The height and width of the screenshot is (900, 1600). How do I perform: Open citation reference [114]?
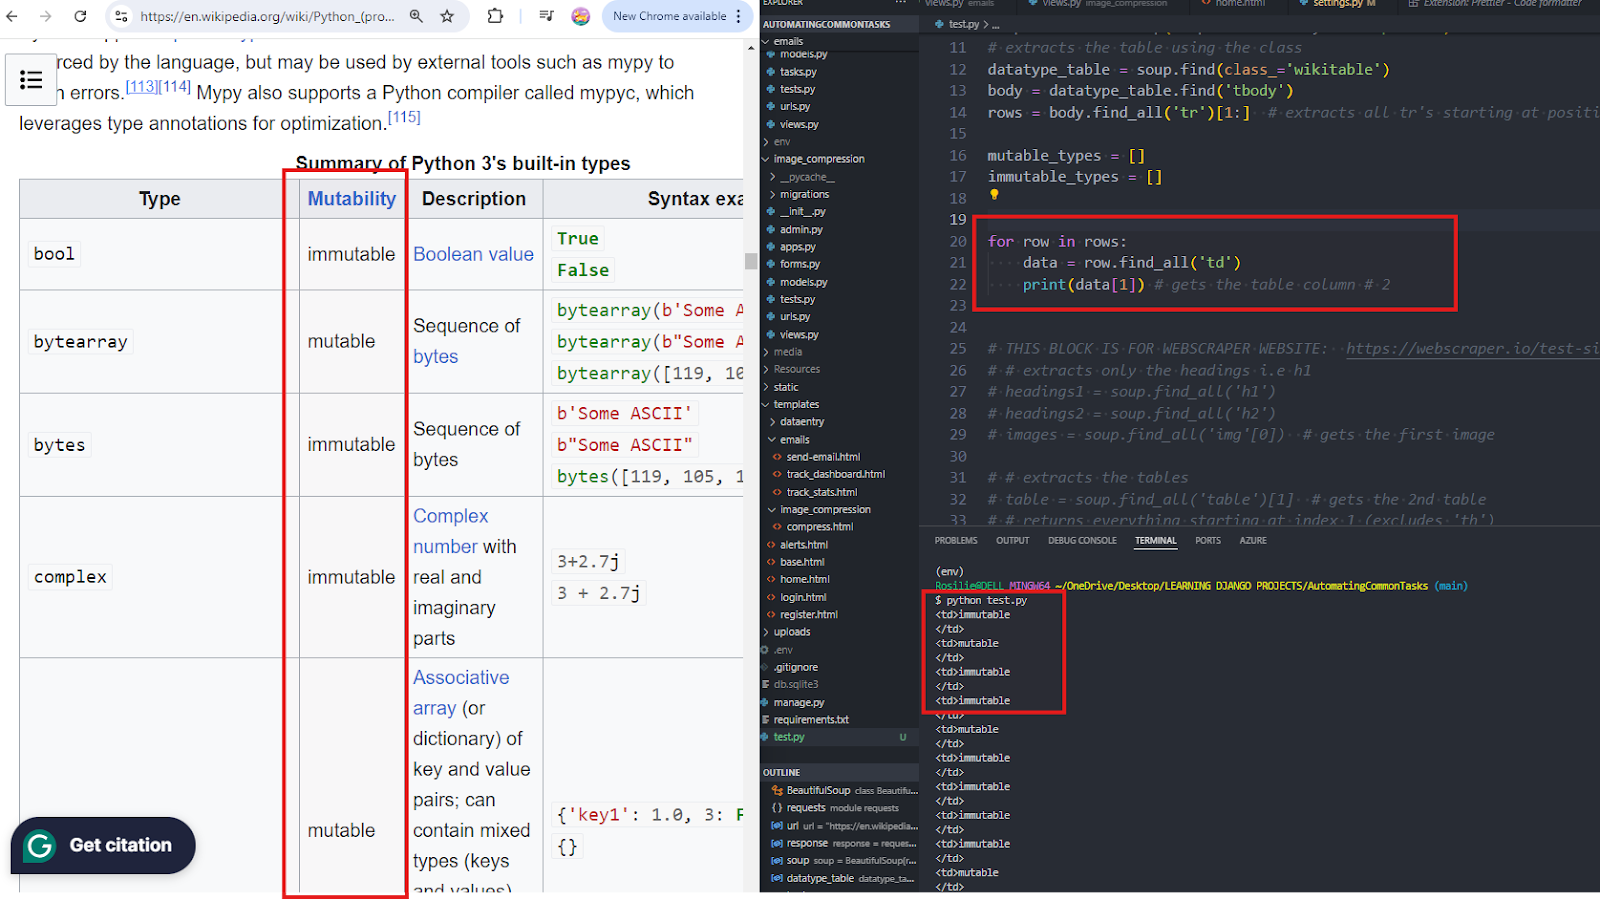(174, 86)
